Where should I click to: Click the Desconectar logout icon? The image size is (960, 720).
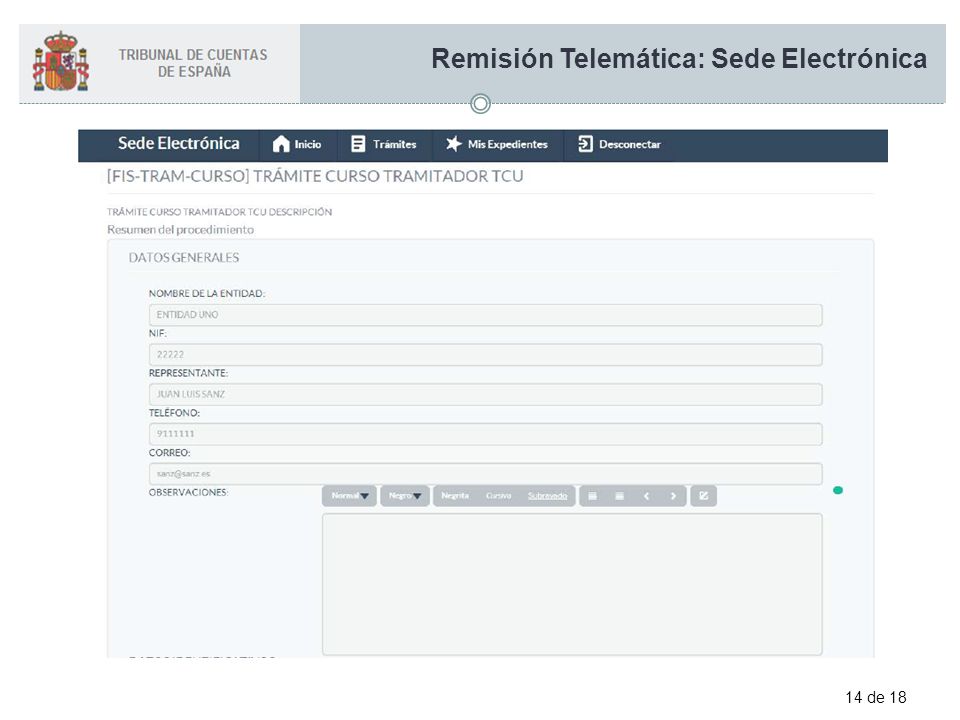pyautogui.click(x=585, y=144)
